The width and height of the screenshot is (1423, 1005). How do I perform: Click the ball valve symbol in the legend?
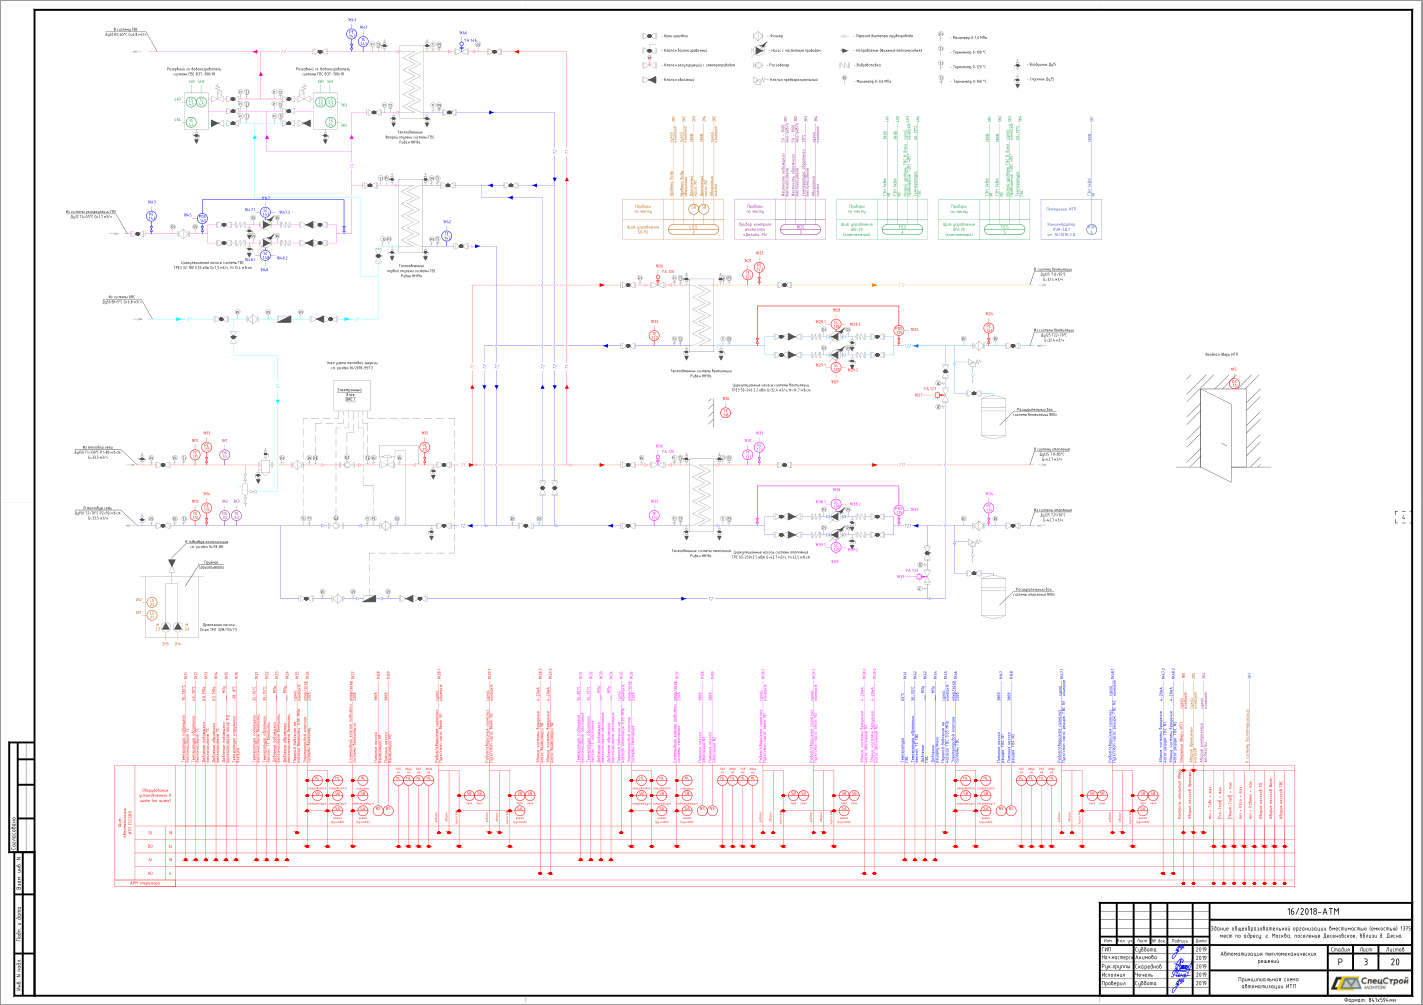click(x=649, y=36)
